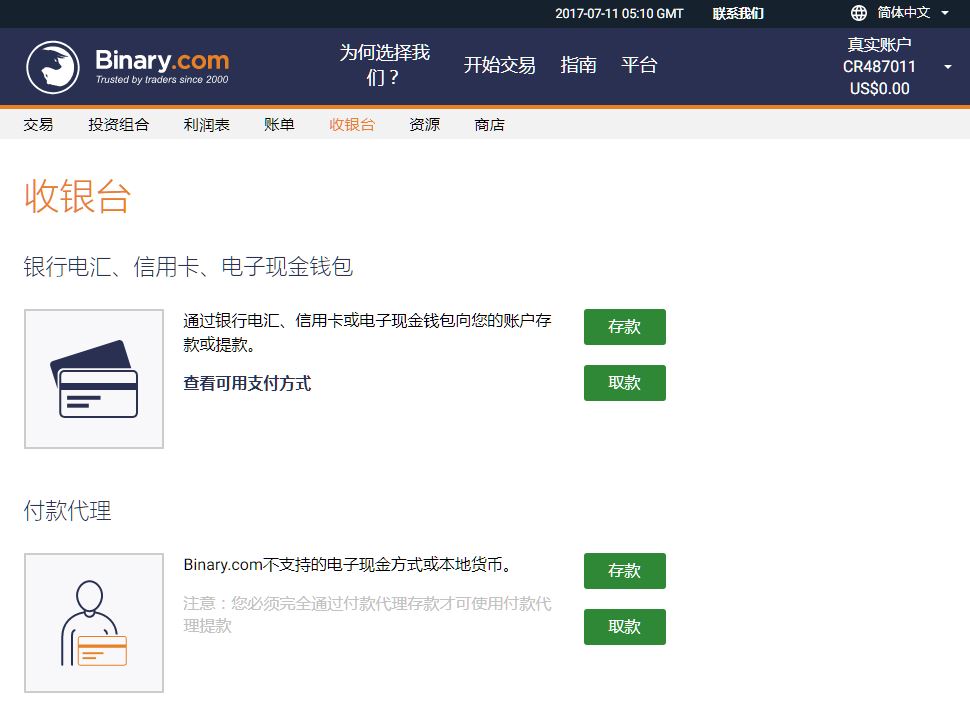970x707 pixels.
Task: Click the 付款代理 section heading
Action: pyautogui.click(x=67, y=511)
